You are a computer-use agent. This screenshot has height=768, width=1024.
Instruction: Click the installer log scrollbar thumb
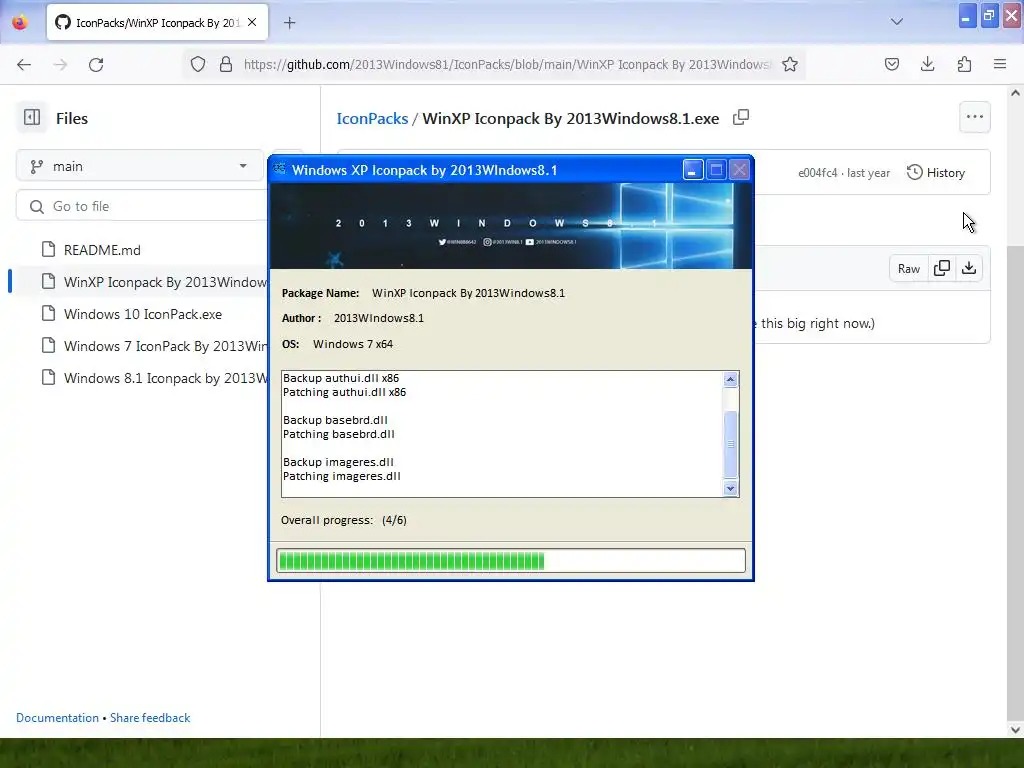730,444
